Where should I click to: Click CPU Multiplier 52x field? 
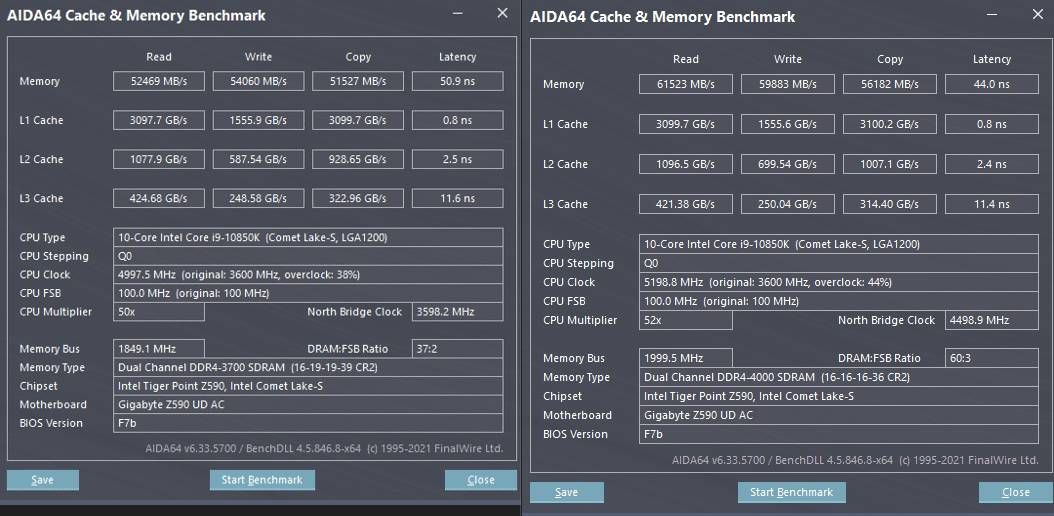click(686, 320)
